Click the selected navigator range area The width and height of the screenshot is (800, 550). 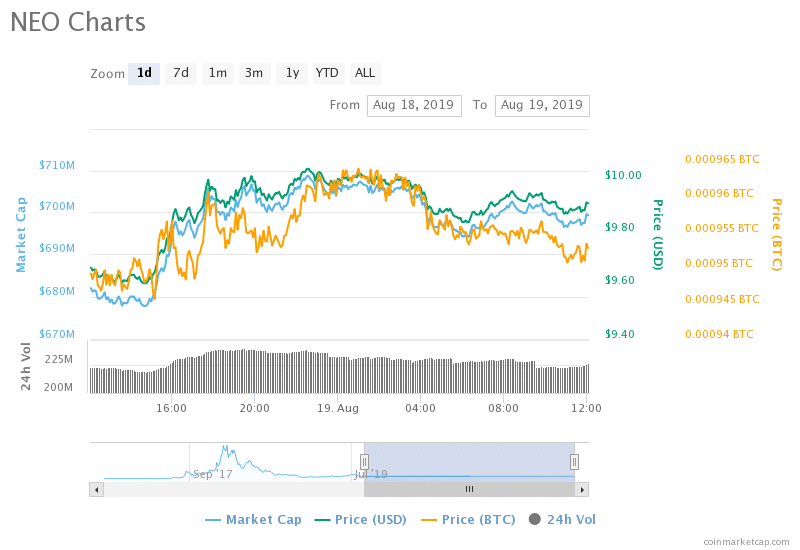pos(469,462)
